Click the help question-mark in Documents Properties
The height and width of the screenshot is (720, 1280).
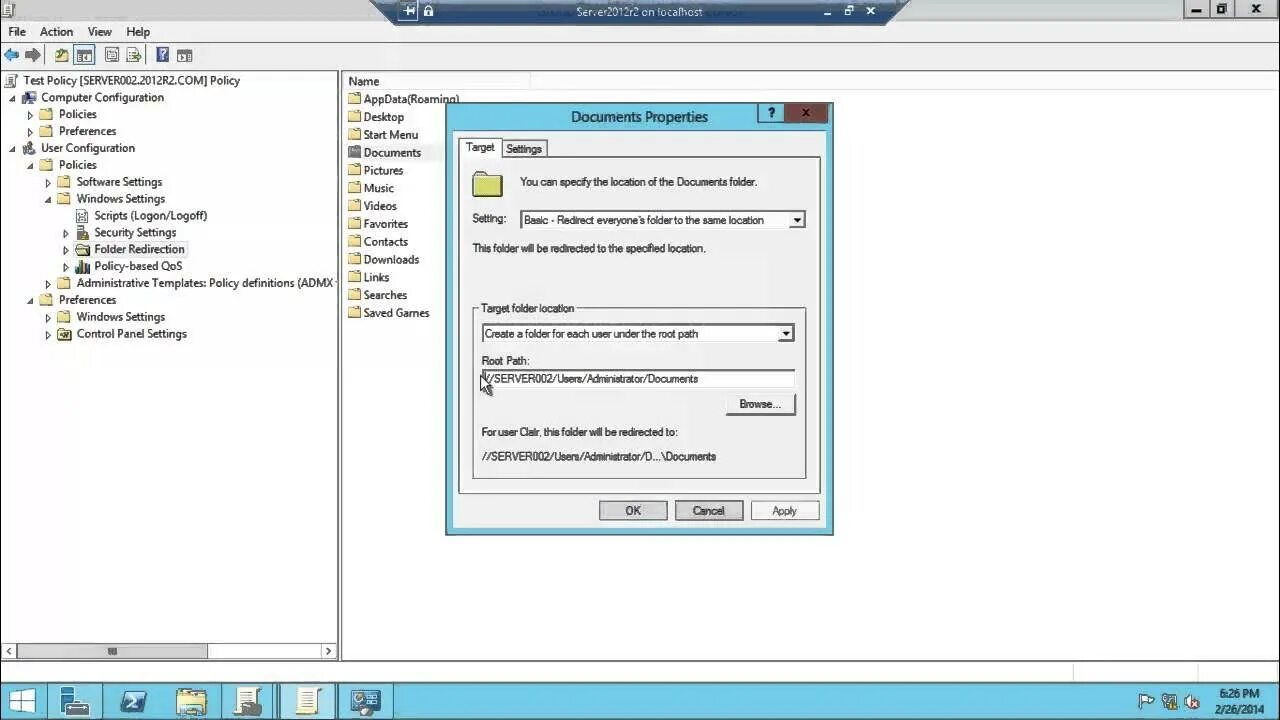pos(771,113)
